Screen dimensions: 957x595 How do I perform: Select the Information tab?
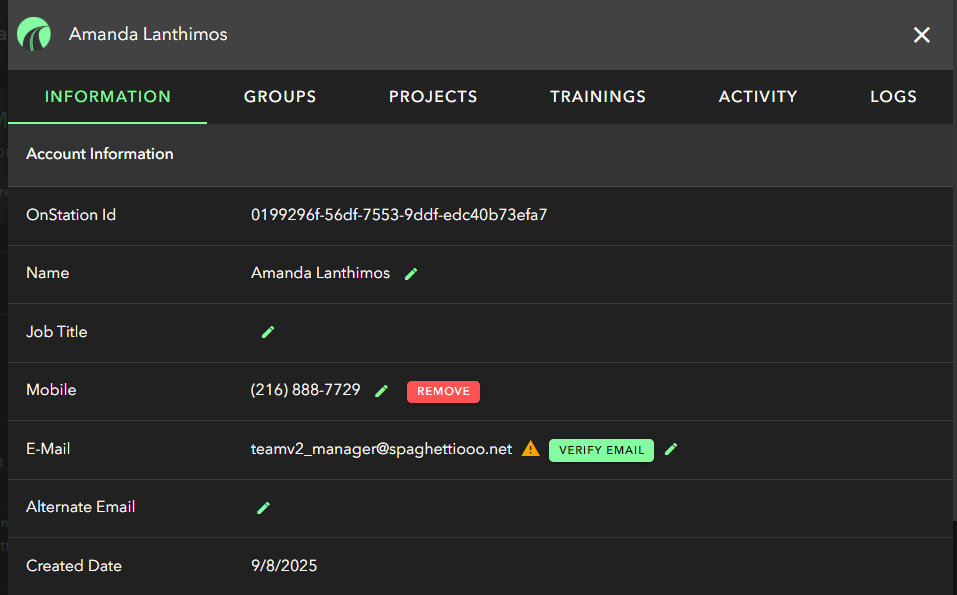coord(108,97)
